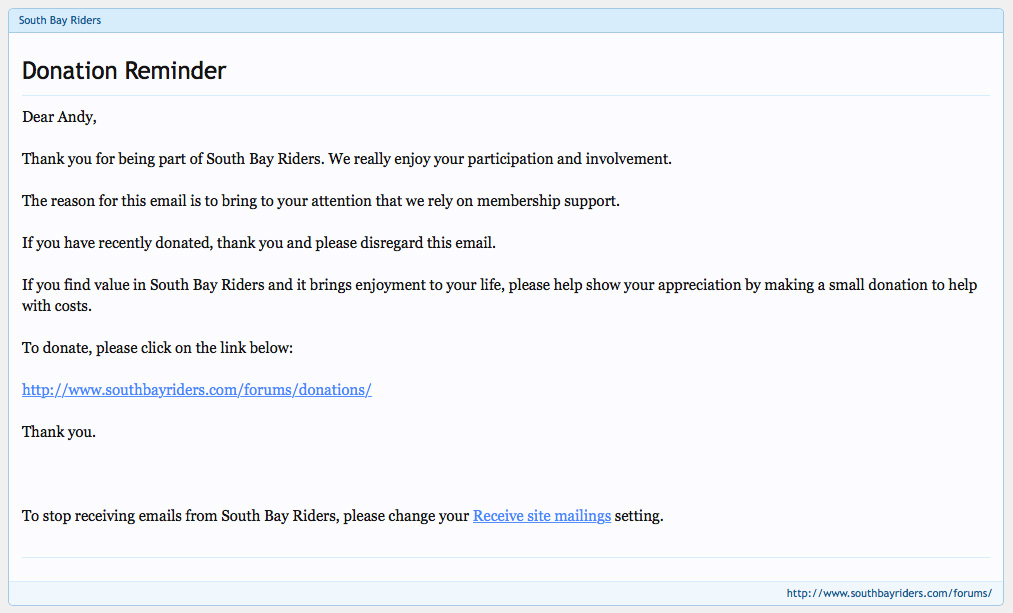This screenshot has height=613, width=1013.
Task: Click the text "To stop receiving emails from South Bay Riders"
Action: (x=179, y=515)
